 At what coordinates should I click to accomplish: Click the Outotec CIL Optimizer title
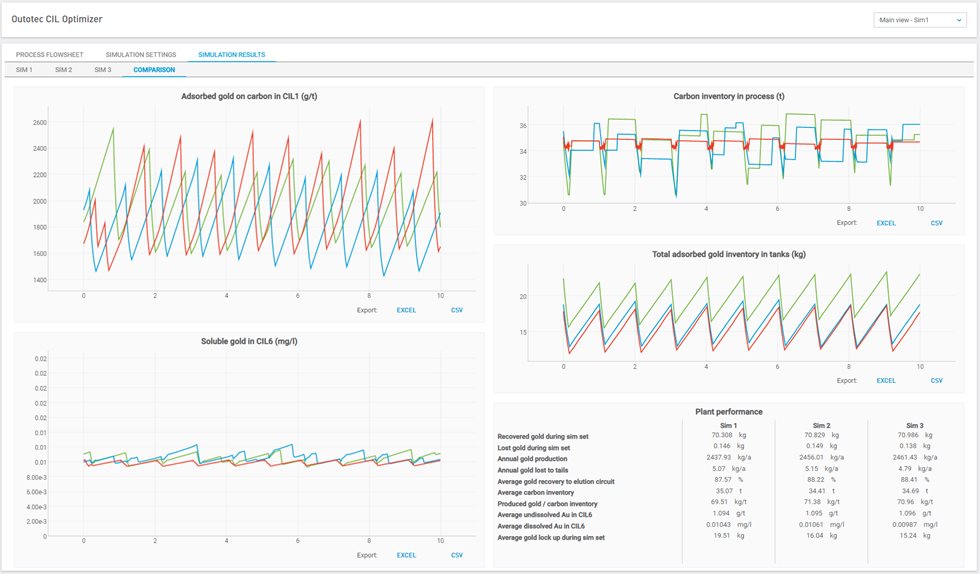pos(57,19)
